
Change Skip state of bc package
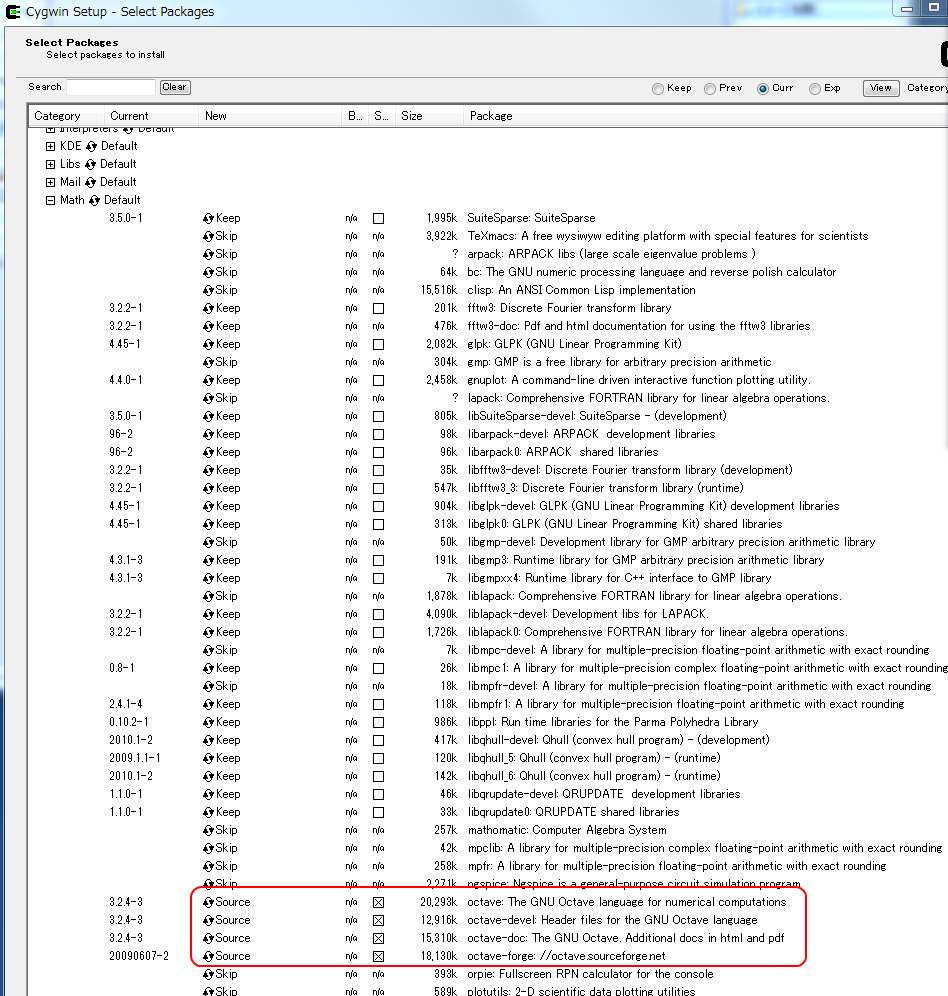pyautogui.click(x=208, y=273)
